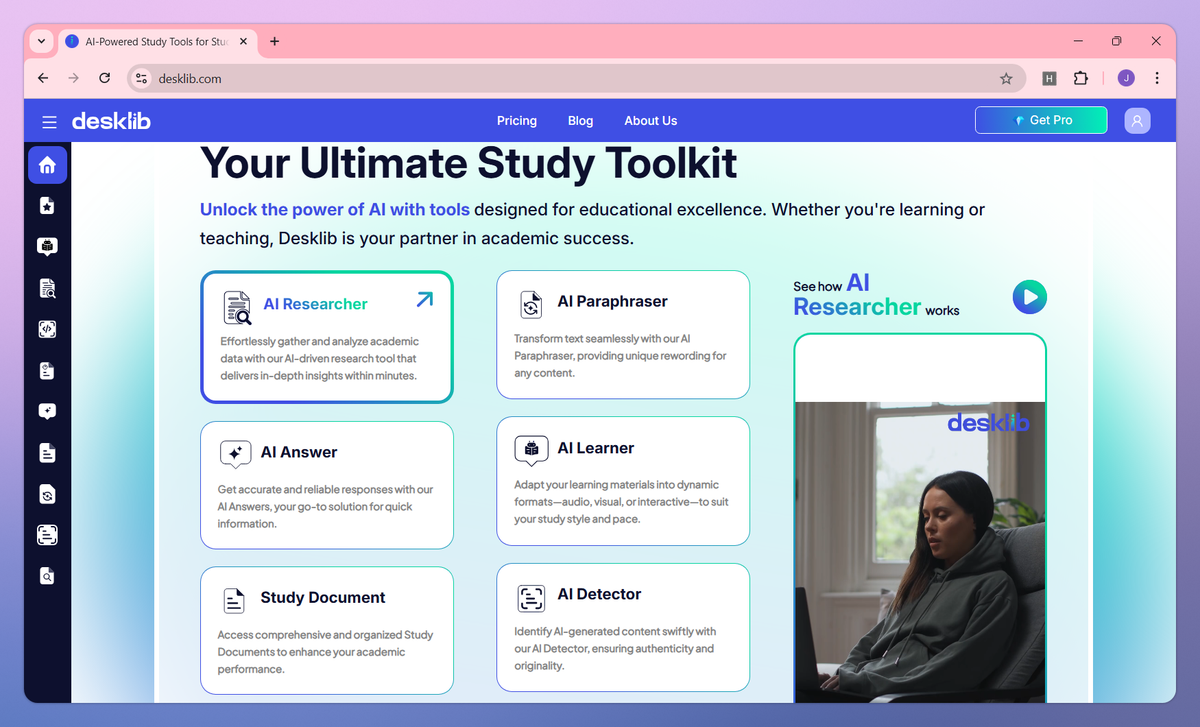Open the browser extensions puzzle icon
This screenshot has width=1200, height=727.
click(1081, 78)
